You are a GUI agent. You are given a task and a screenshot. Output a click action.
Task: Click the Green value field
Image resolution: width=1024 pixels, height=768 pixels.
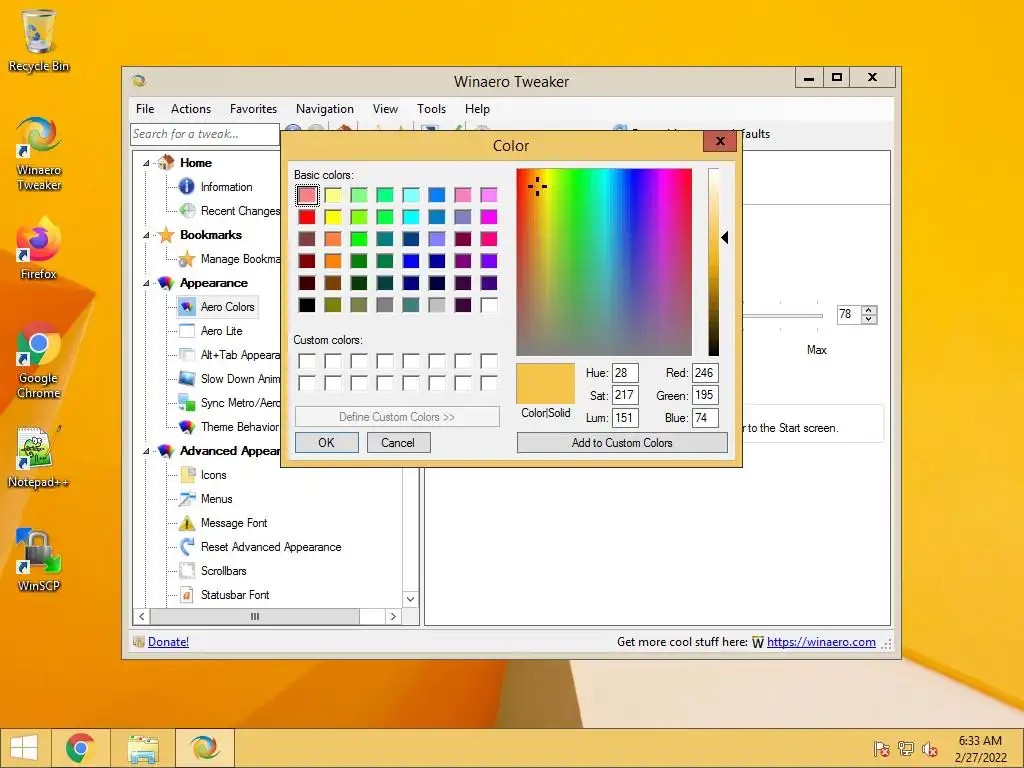click(705, 395)
